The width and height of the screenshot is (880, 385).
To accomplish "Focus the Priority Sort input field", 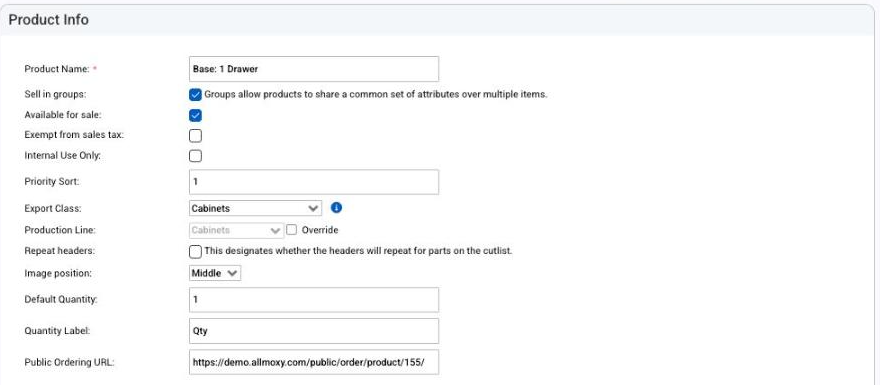I will pyautogui.click(x=314, y=182).
